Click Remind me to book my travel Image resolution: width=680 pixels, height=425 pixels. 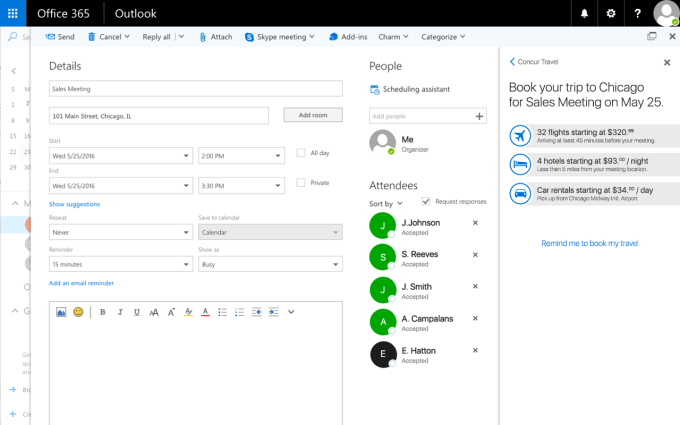pos(589,243)
